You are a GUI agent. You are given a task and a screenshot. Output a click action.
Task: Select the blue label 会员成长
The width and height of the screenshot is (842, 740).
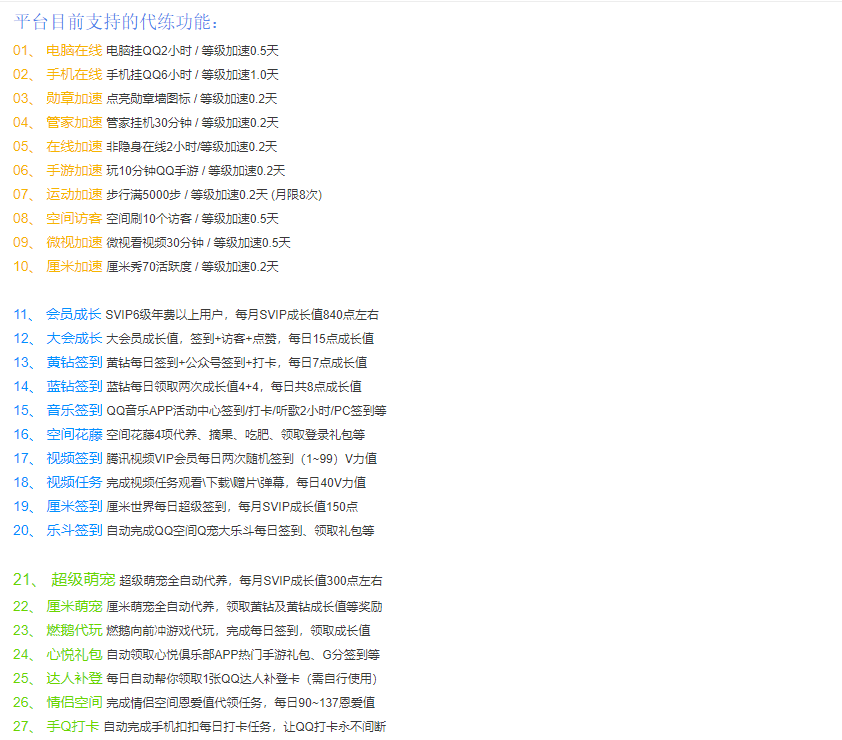pos(74,314)
